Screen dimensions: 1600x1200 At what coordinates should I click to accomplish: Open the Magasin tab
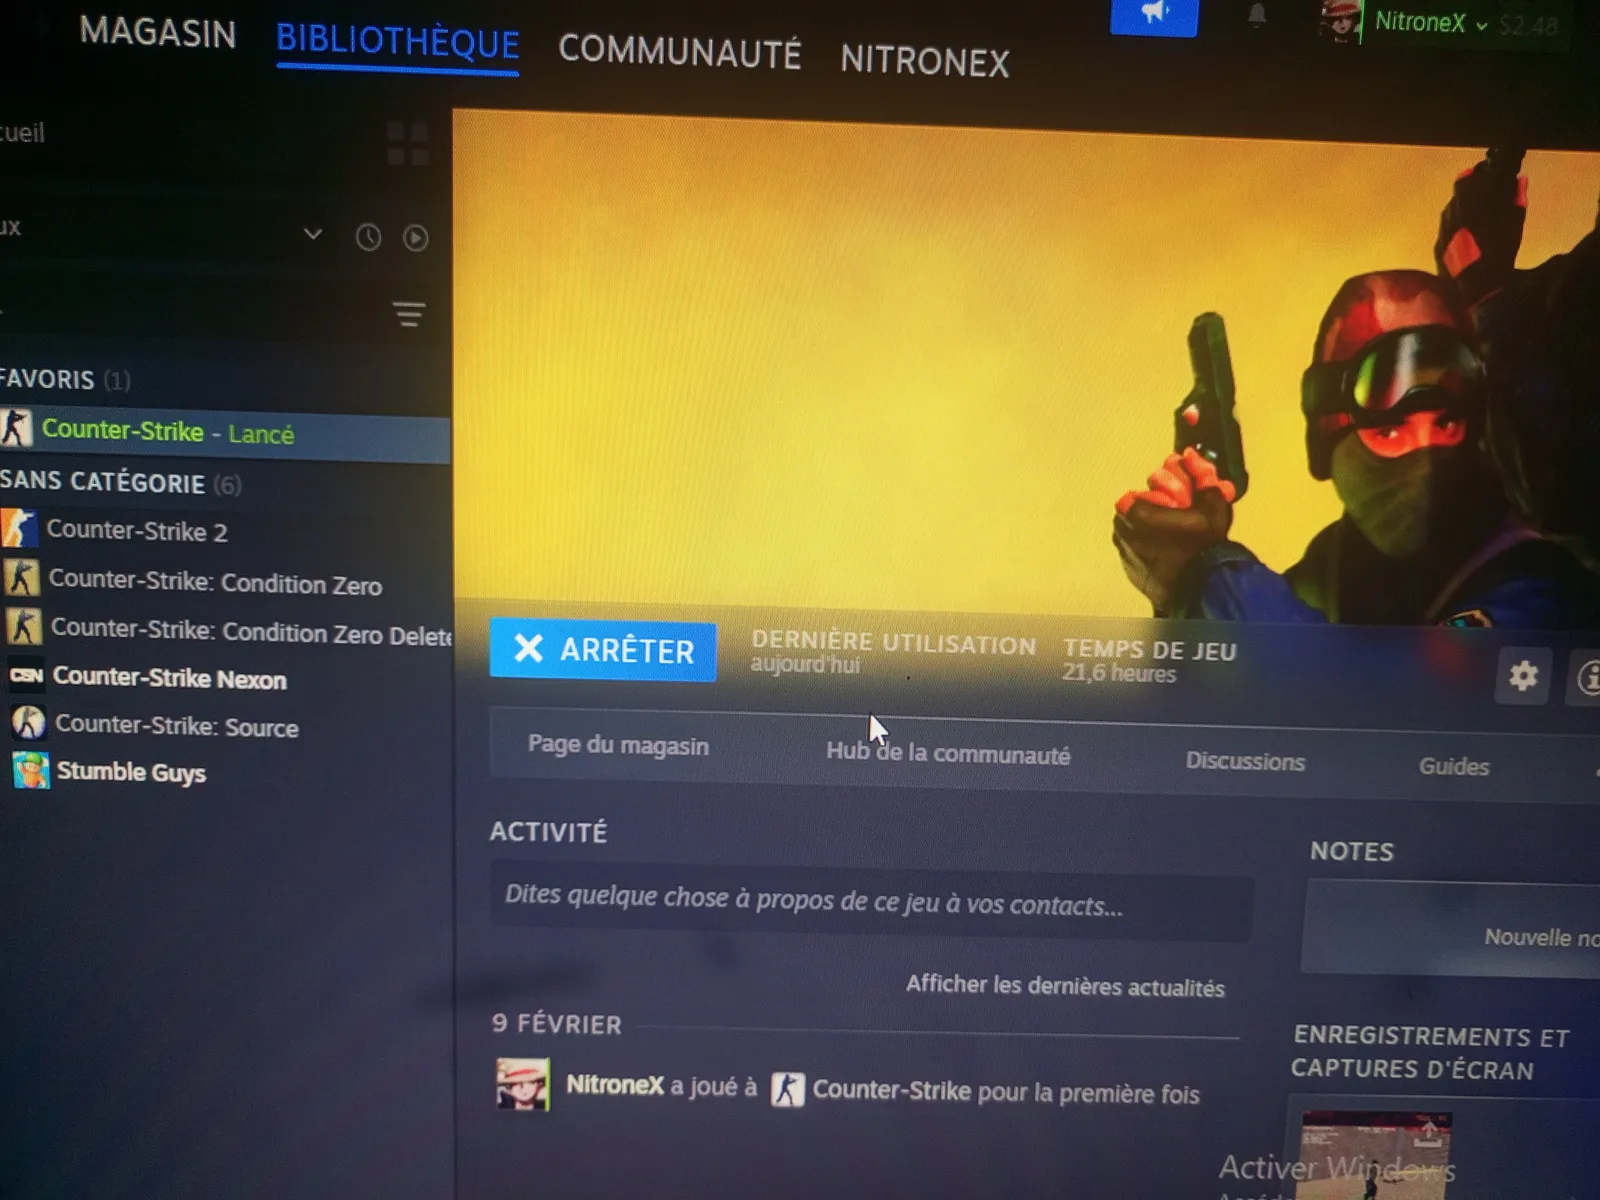158,33
